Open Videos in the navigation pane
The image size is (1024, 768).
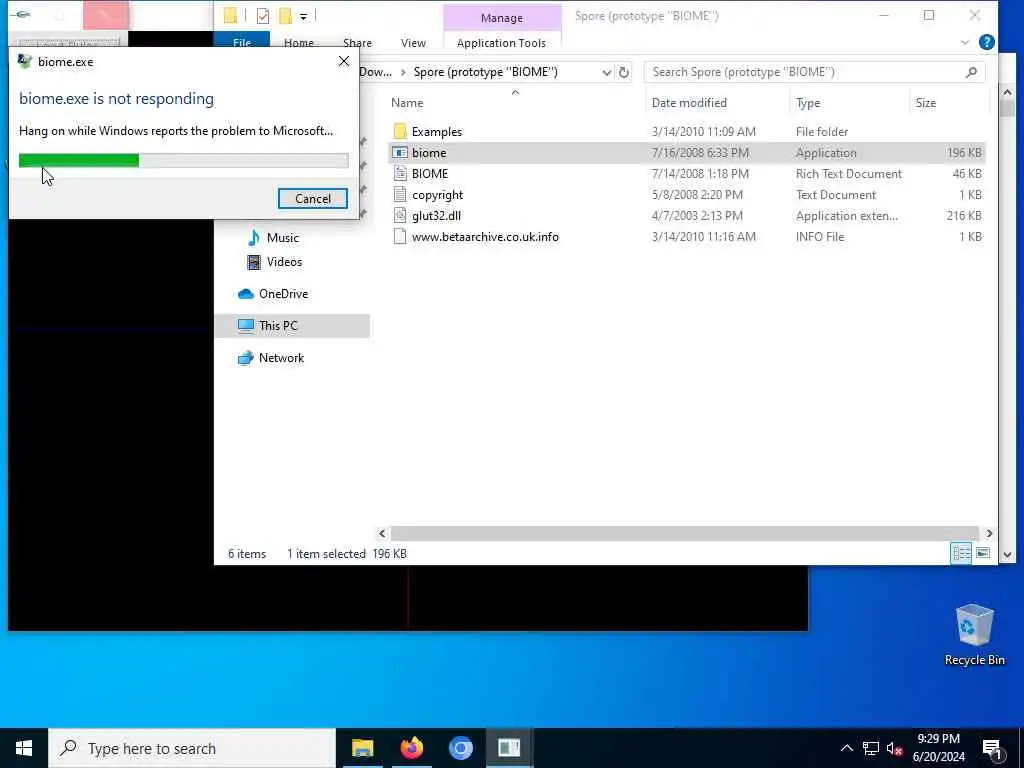284,262
